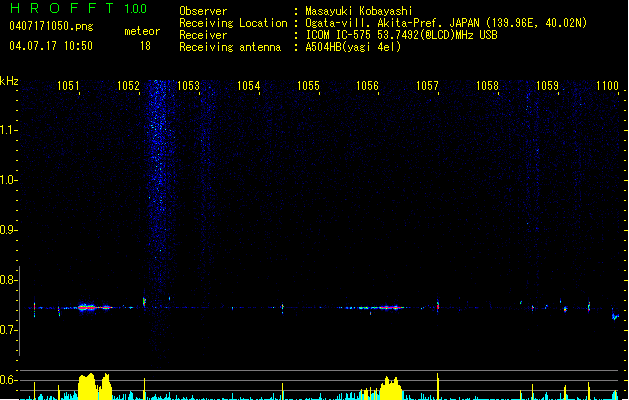629x400 pixels.
Task: Click the 1054 time axis marker
Action: pyautogui.click(x=248, y=85)
